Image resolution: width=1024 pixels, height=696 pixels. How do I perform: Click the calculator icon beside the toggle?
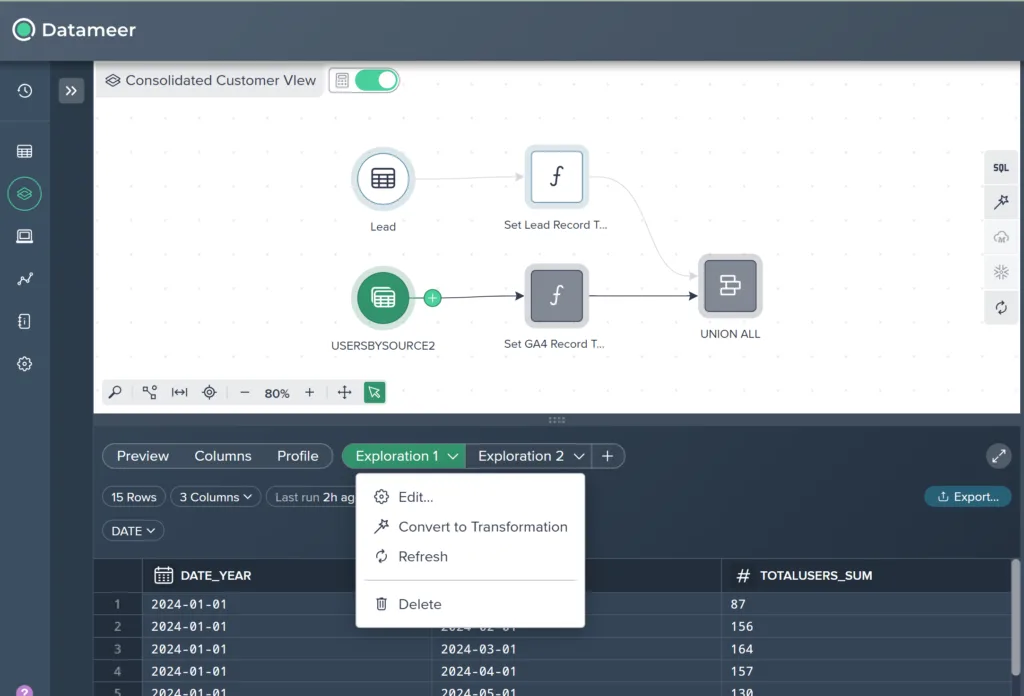342,80
